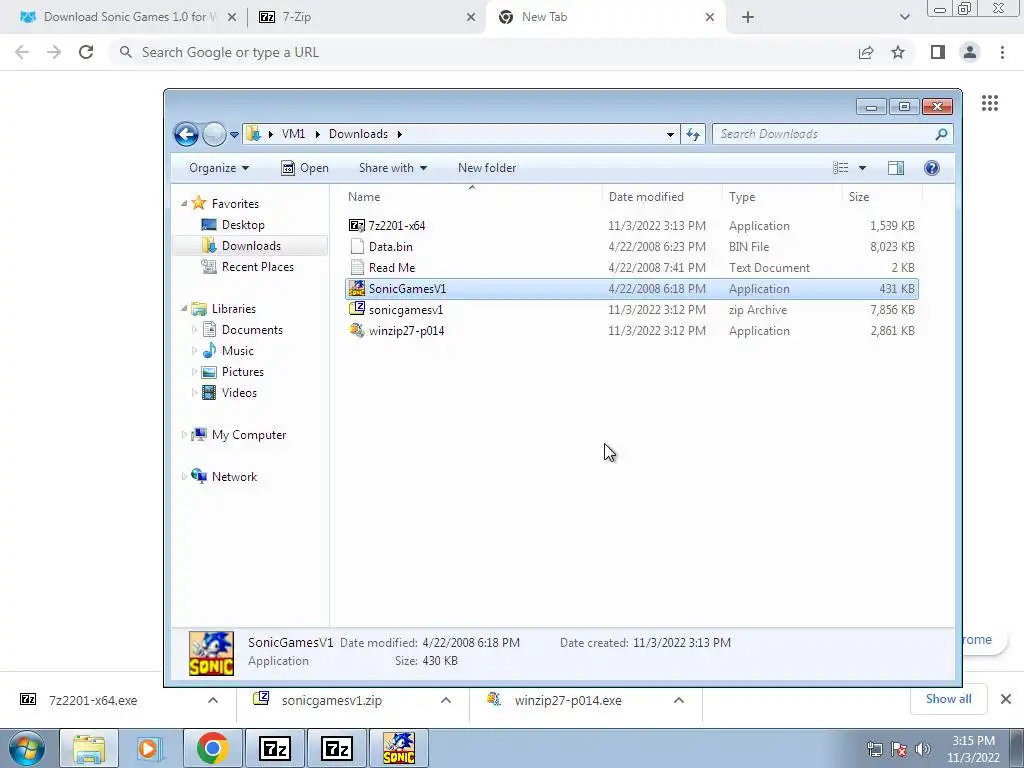Select Downloads in navigation pane
Image resolution: width=1024 pixels, height=768 pixels.
[x=251, y=246]
